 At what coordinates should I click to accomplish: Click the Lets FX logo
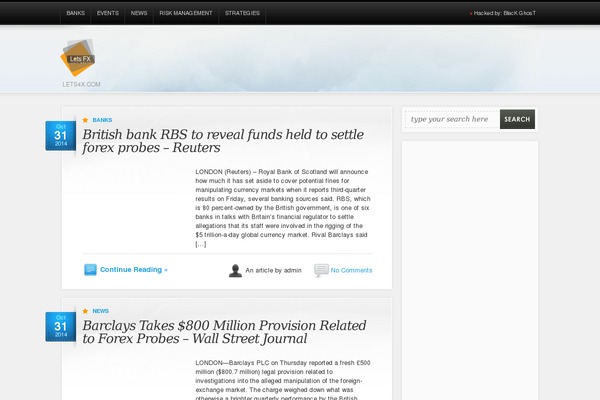(78, 58)
